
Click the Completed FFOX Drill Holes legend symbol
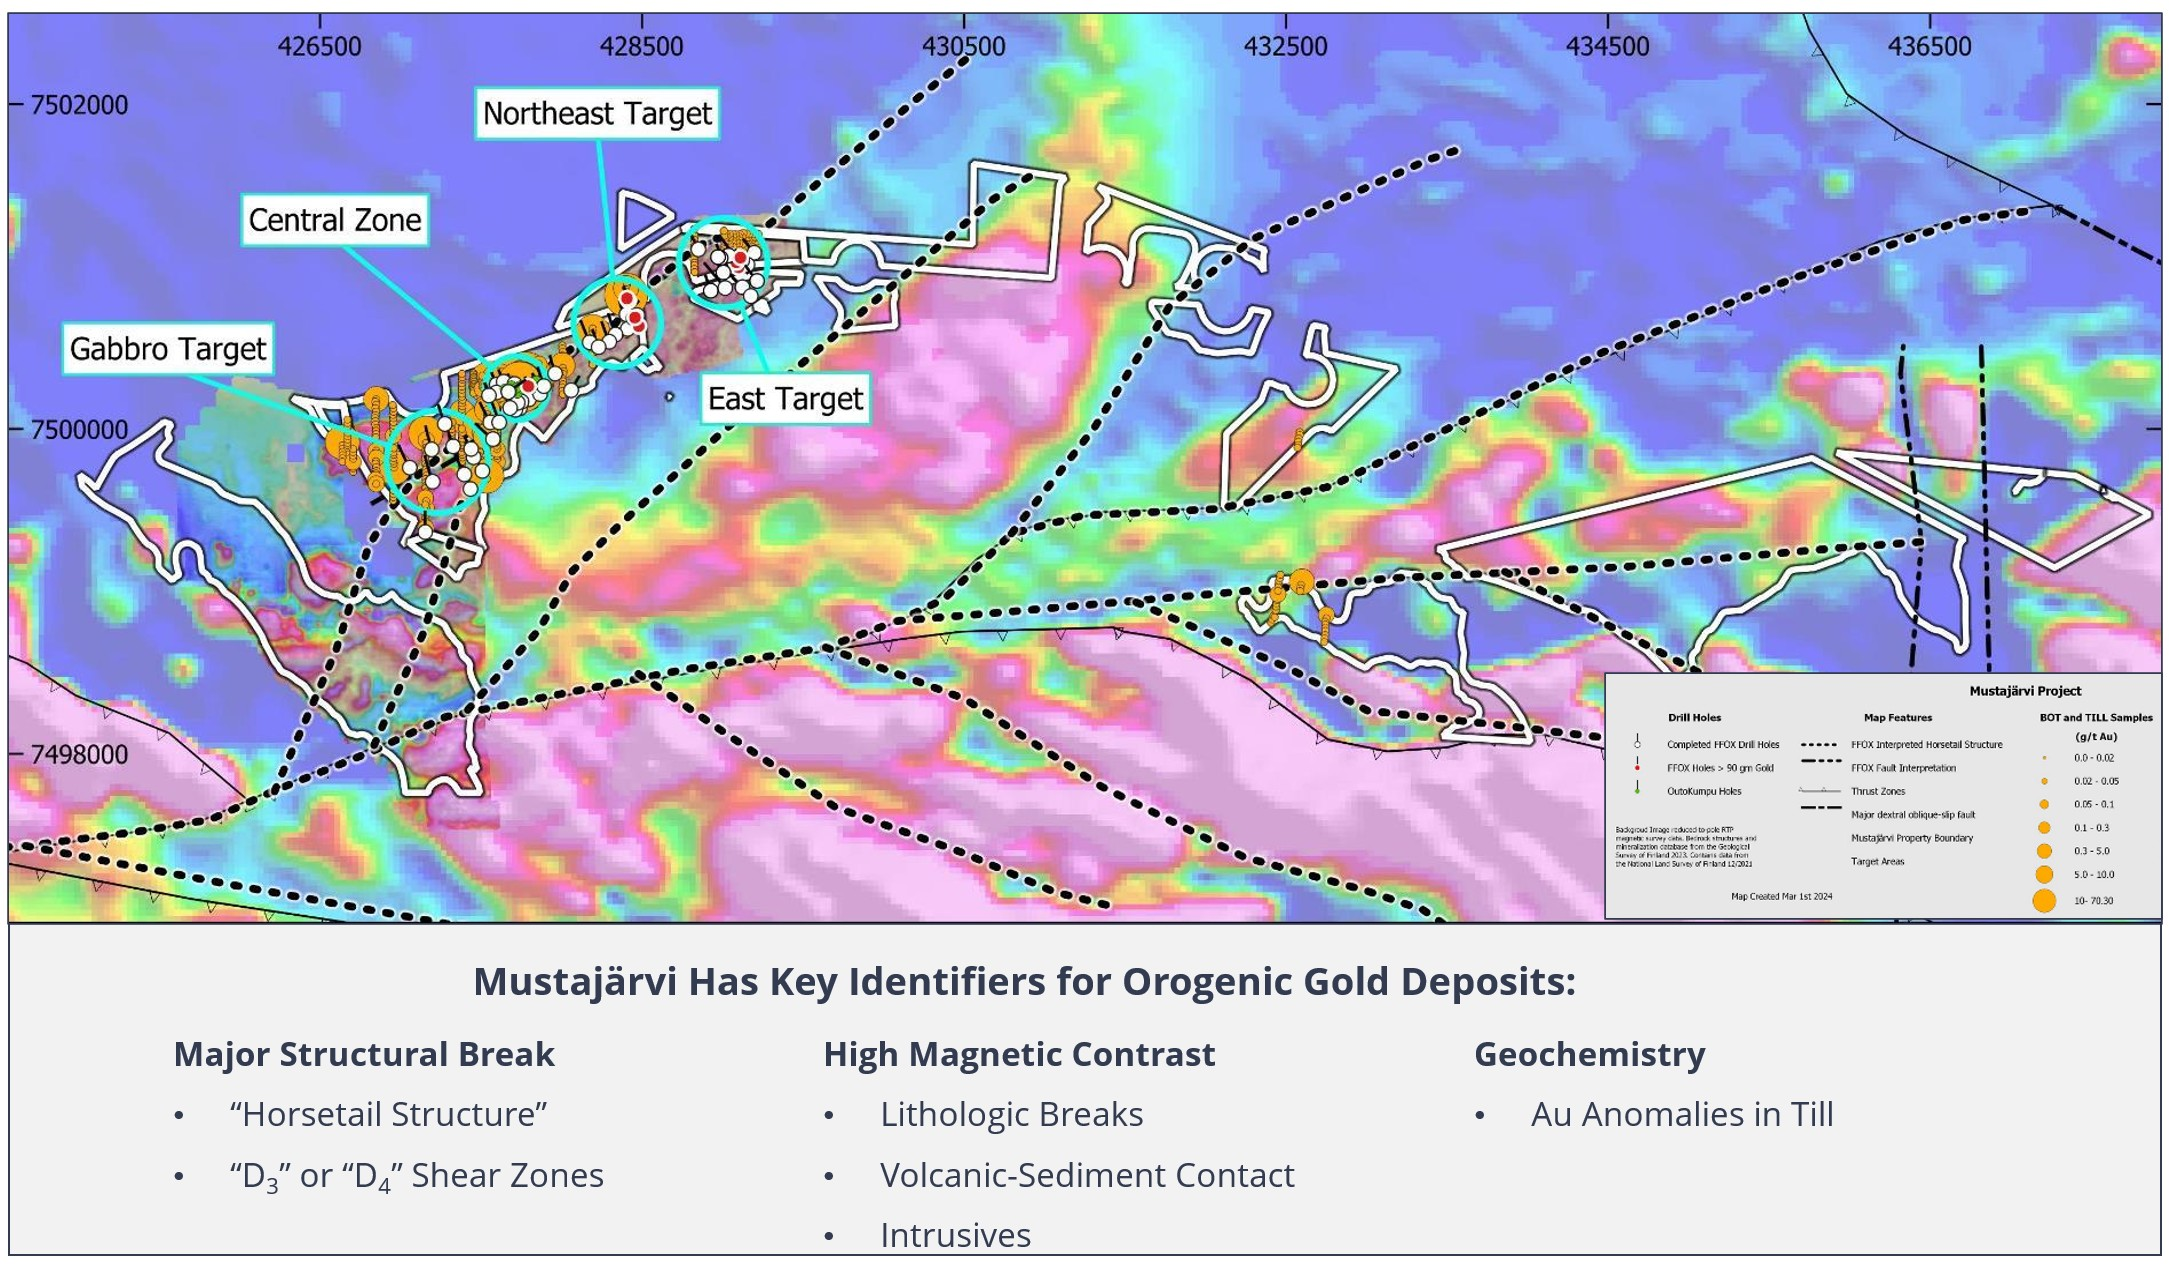pyautogui.click(x=1637, y=741)
